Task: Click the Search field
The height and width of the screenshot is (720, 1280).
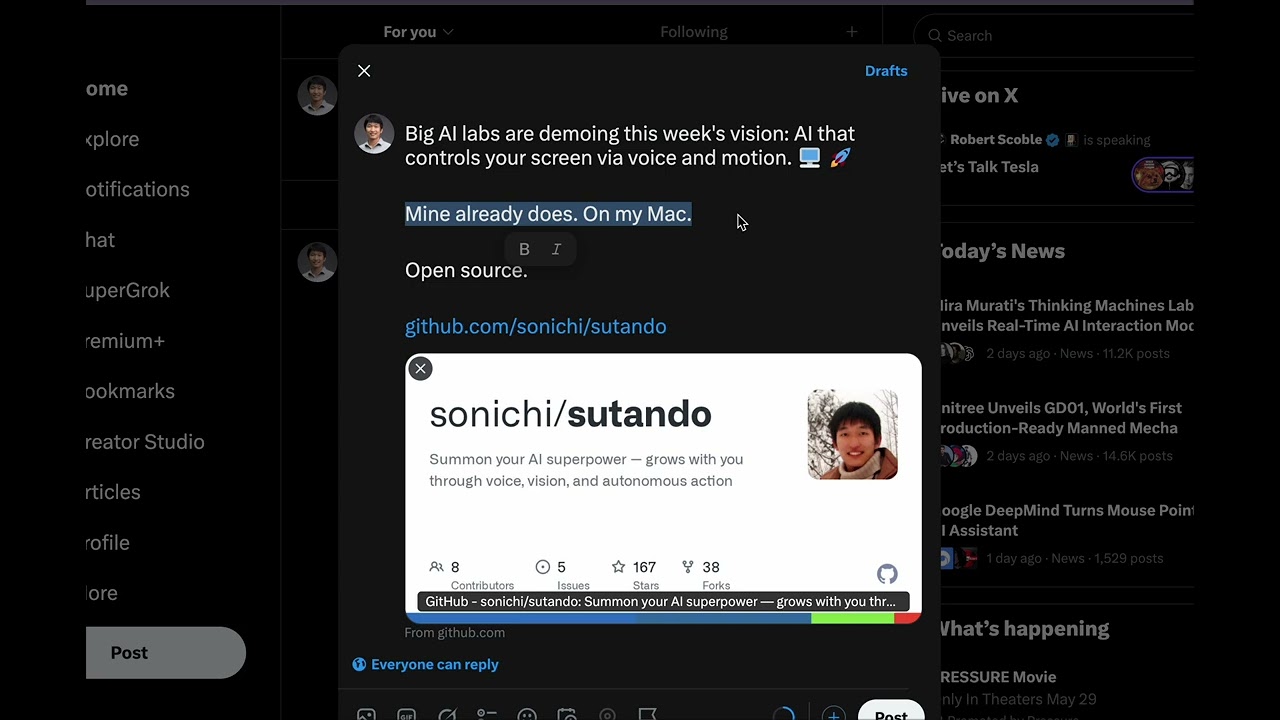Action: point(1054,36)
